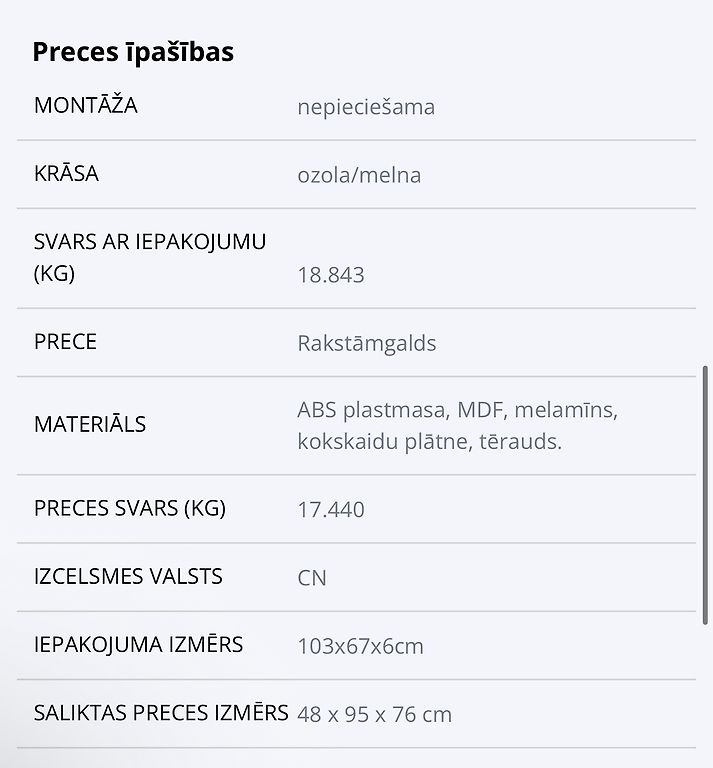The image size is (713, 768).
Task: Select the 17.440 product weight value
Action: pos(331,510)
